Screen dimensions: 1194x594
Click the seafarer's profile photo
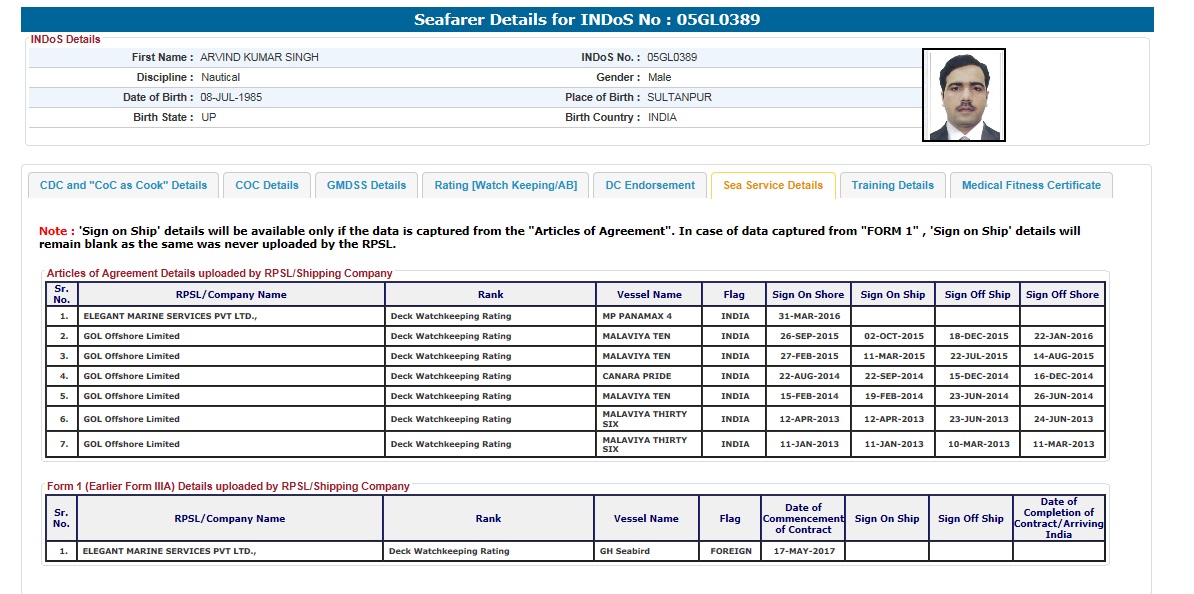963,96
